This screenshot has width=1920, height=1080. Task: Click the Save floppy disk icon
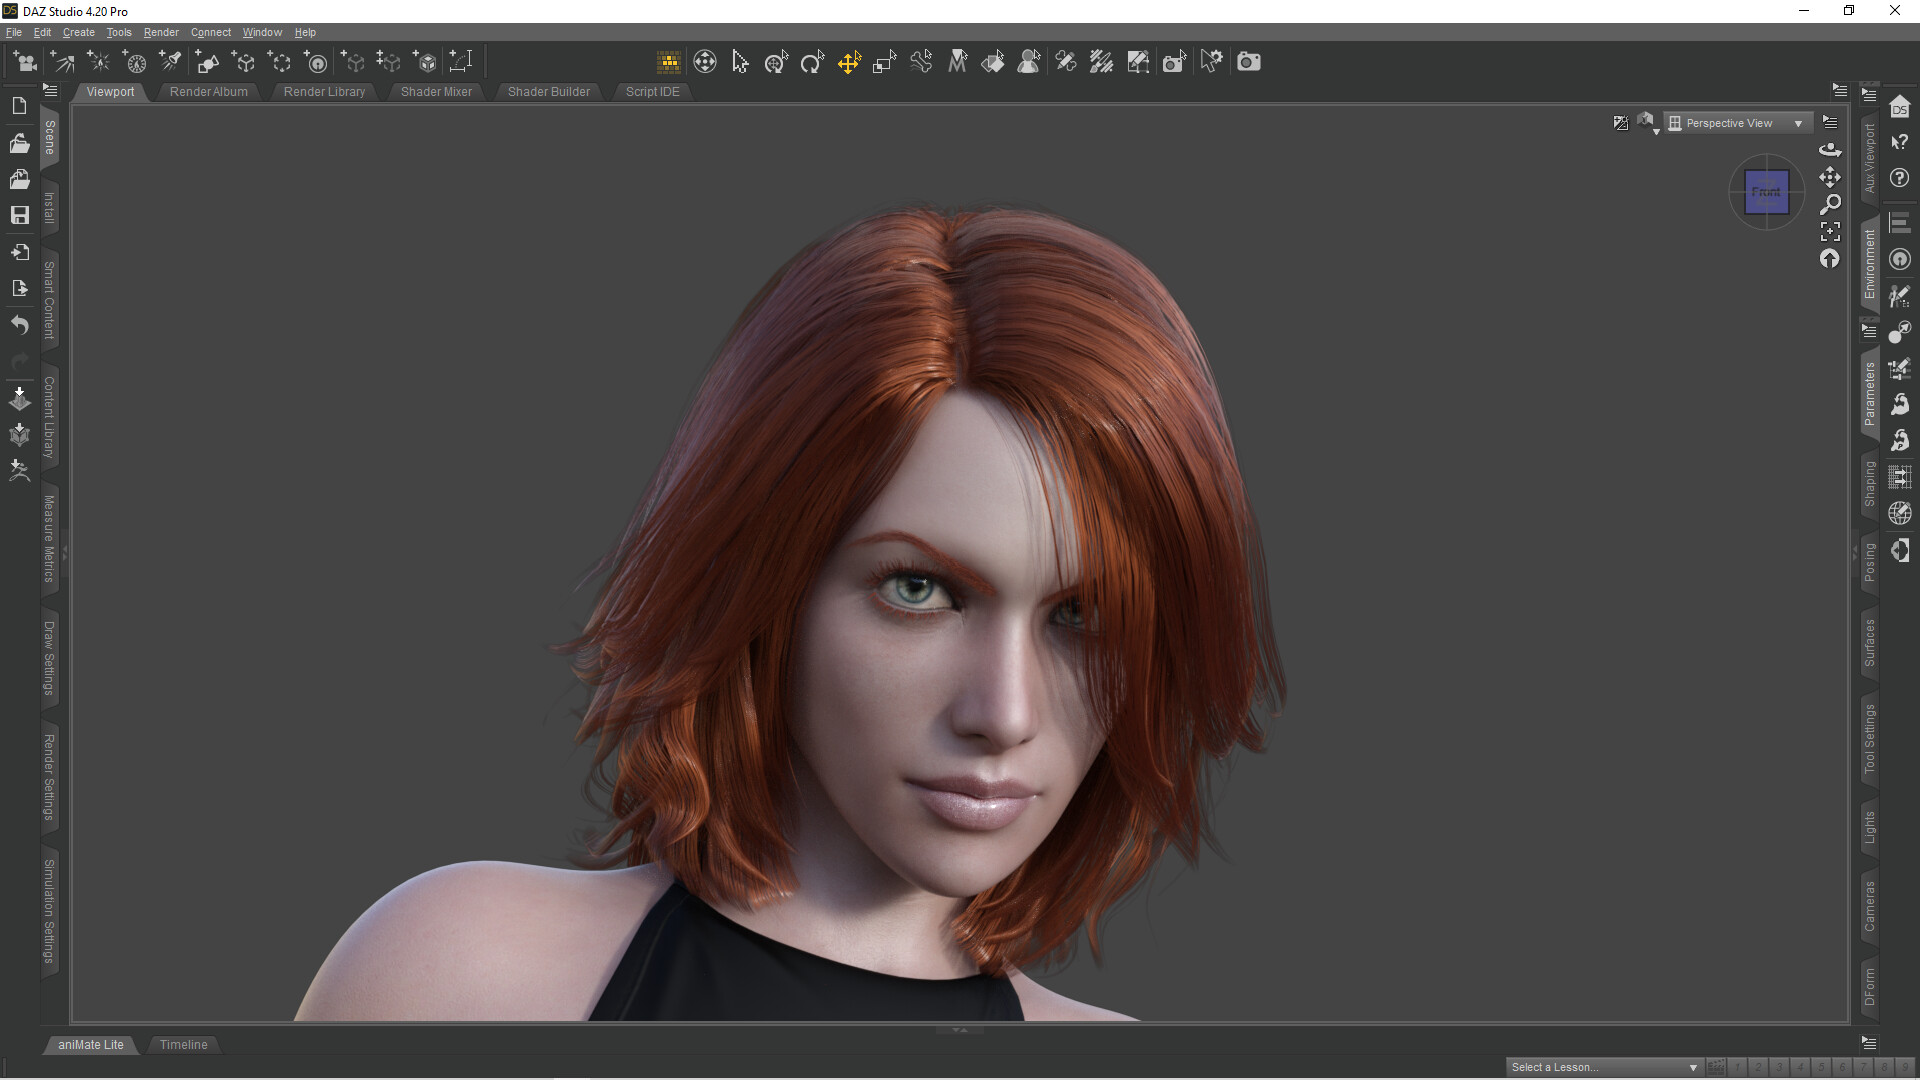pyautogui.click(x=19, y=215)
